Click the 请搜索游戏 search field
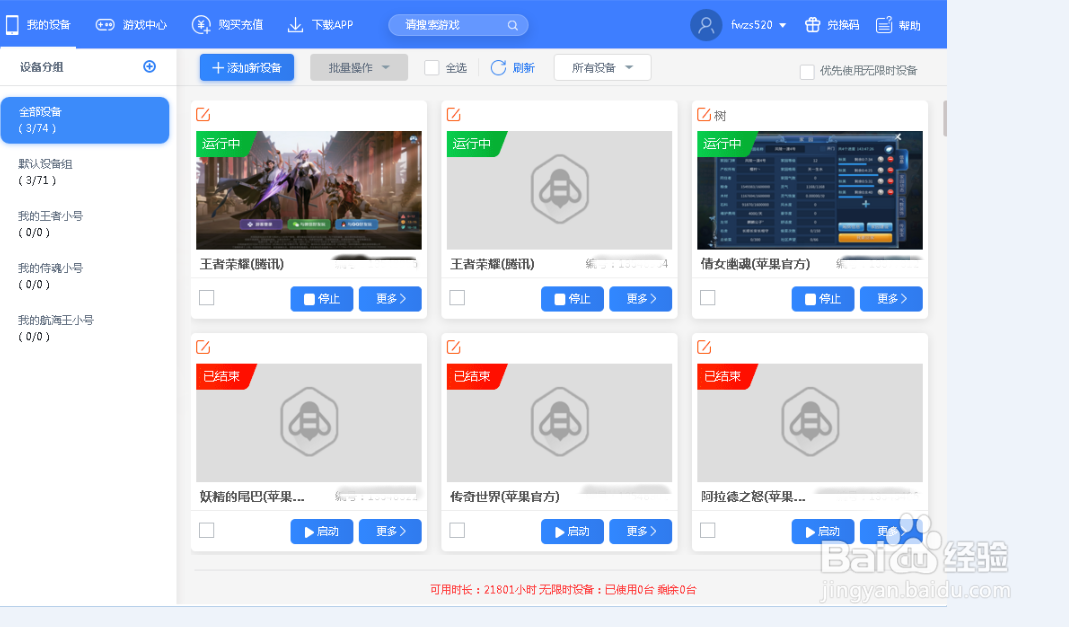Screen dimensions: 1069x627 (x=448, y=25)
